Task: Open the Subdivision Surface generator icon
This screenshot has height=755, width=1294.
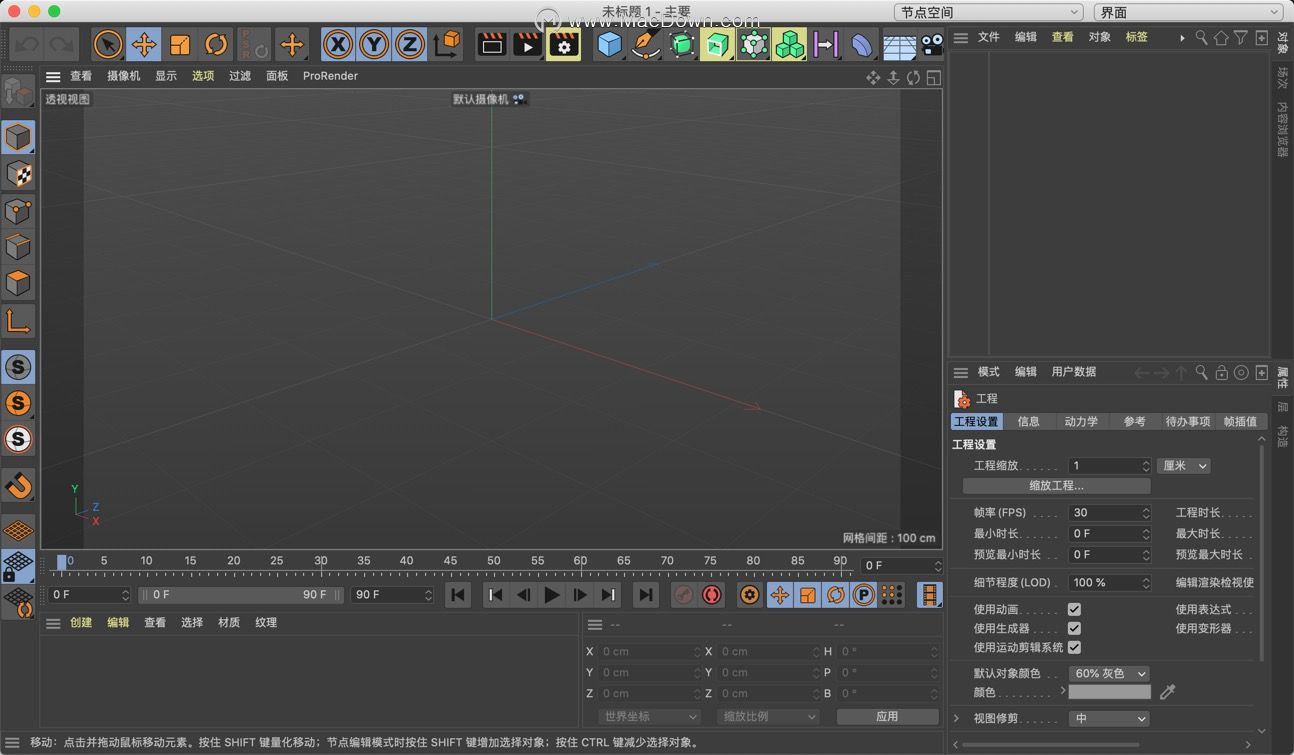Action: coord(682,44)
